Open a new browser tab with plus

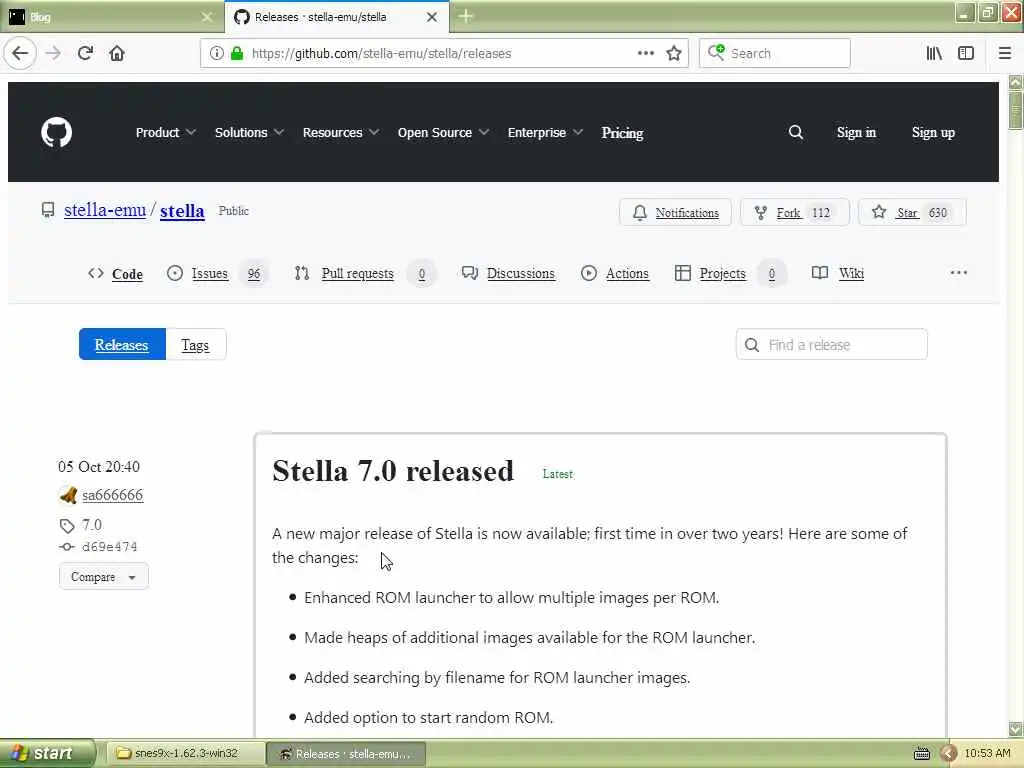pos(466,16)
